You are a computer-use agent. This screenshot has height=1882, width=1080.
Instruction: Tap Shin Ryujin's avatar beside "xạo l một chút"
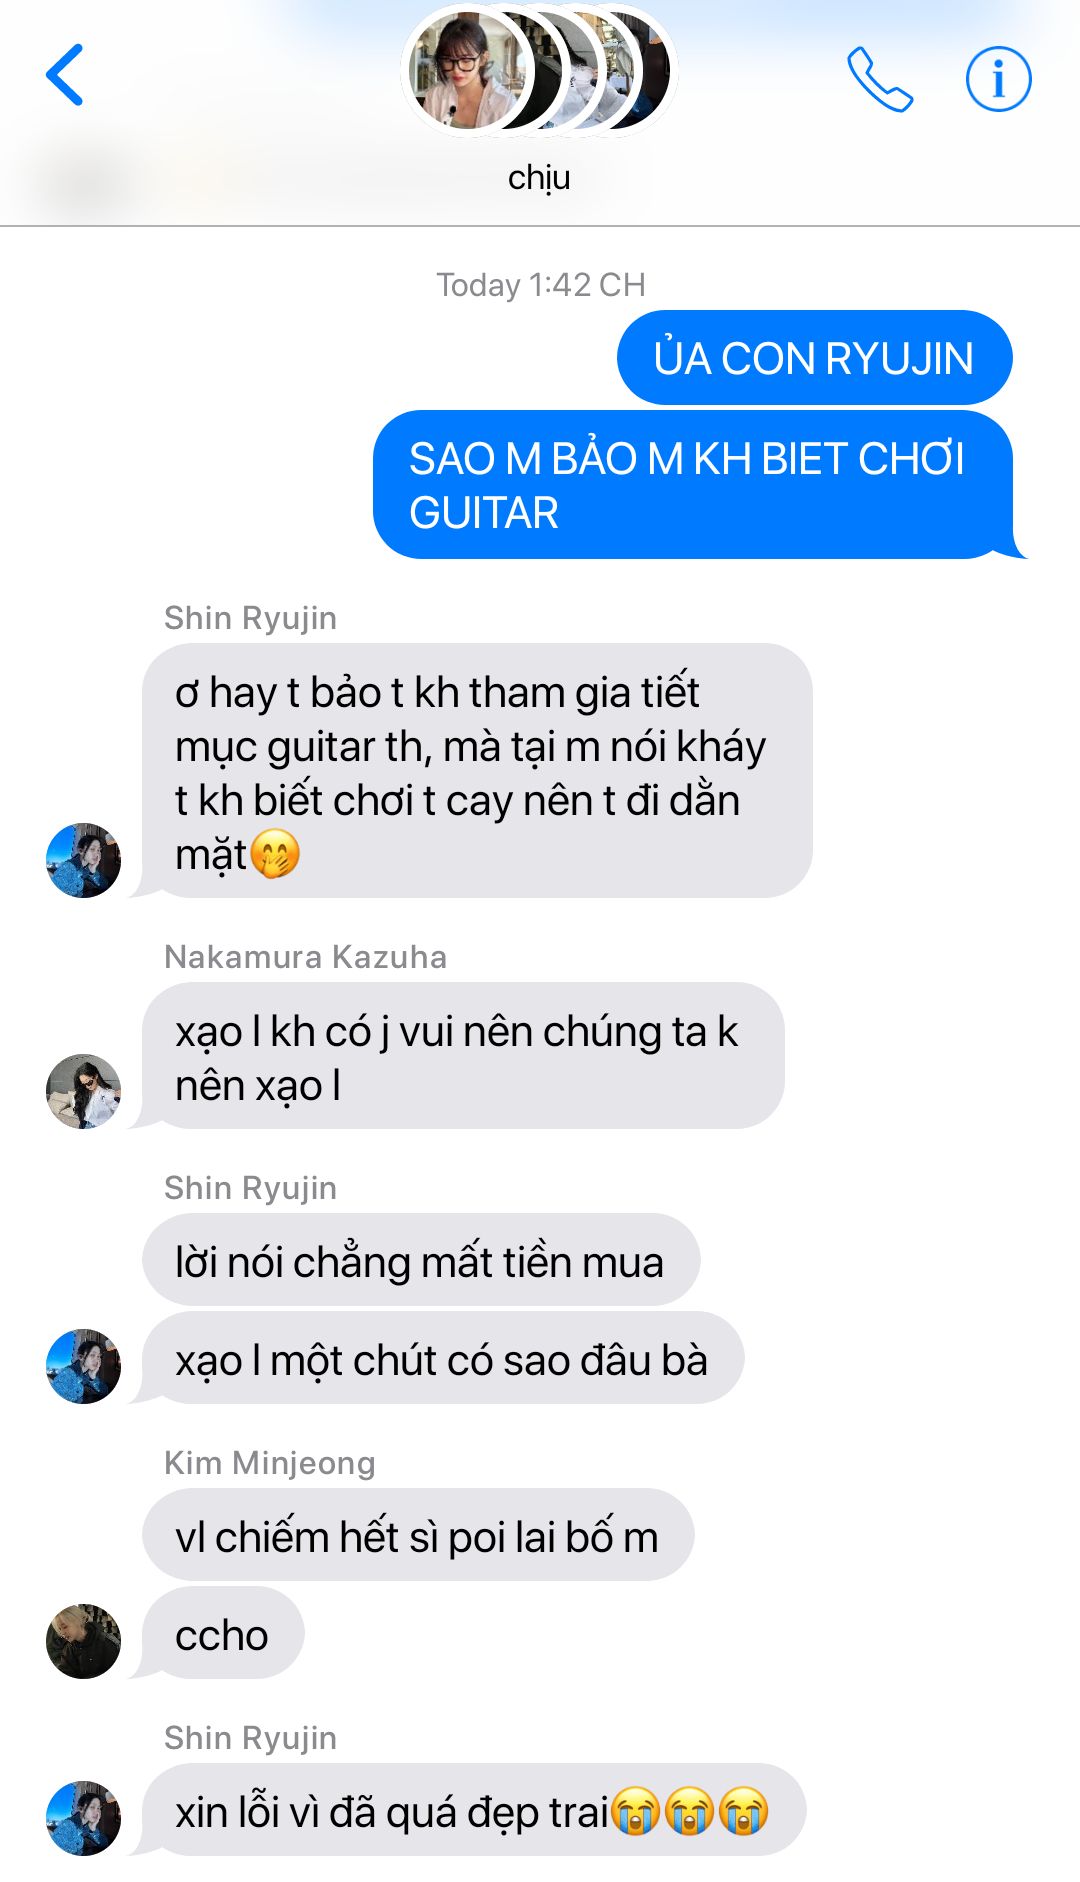click(84, 1366)
